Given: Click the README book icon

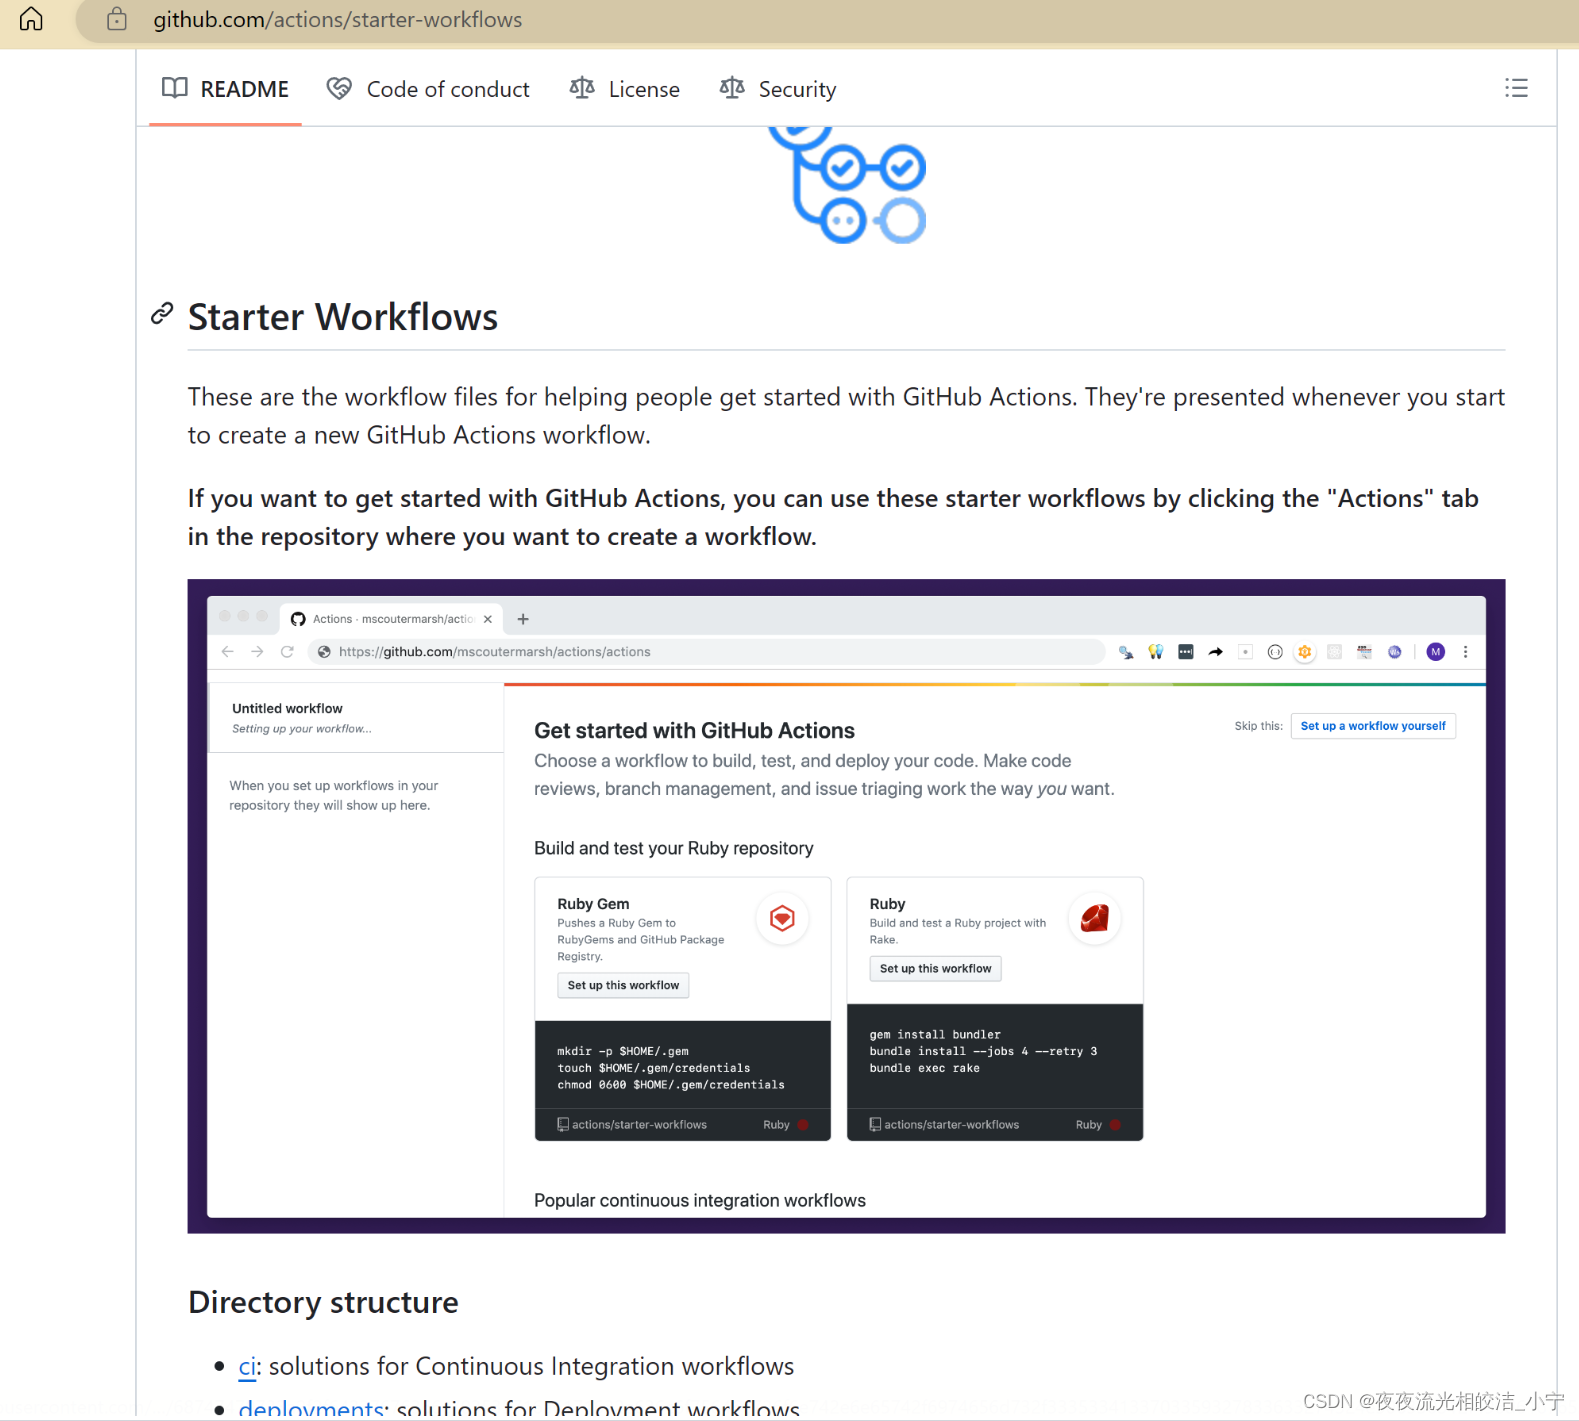Looking at the screenshot, I should pos(175,88).
